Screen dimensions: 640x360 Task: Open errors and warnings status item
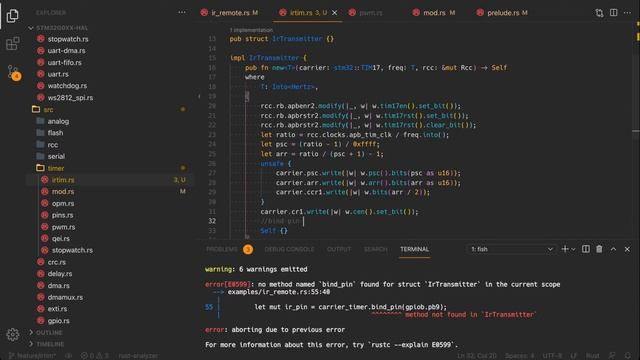tap(95, 356)
